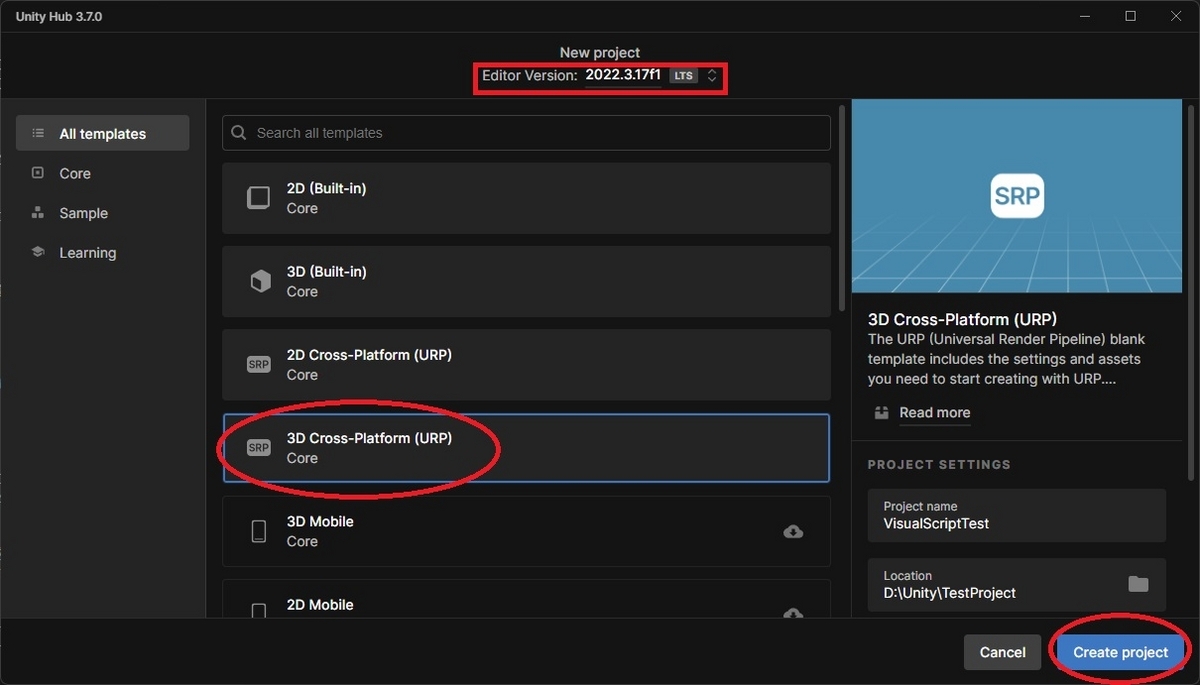The image size is (1200, 685).
Task: Click the LTS badge beside editor version
Action: click(683, 76)
